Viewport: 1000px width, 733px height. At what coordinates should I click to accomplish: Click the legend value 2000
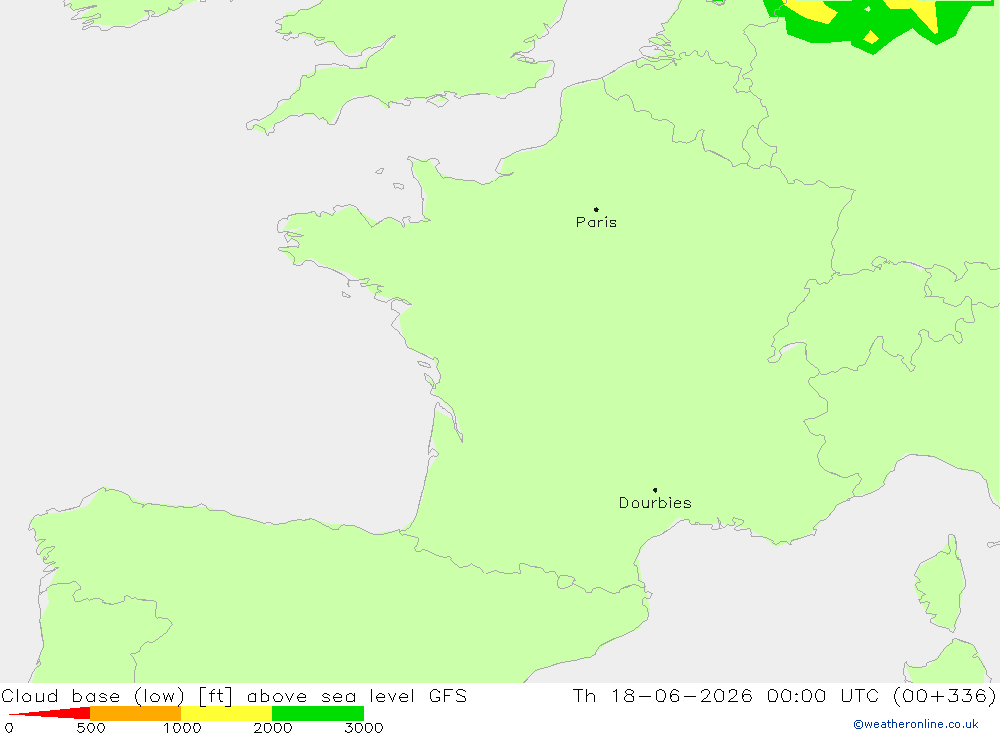pyautogui.click(x=273, y=728)
